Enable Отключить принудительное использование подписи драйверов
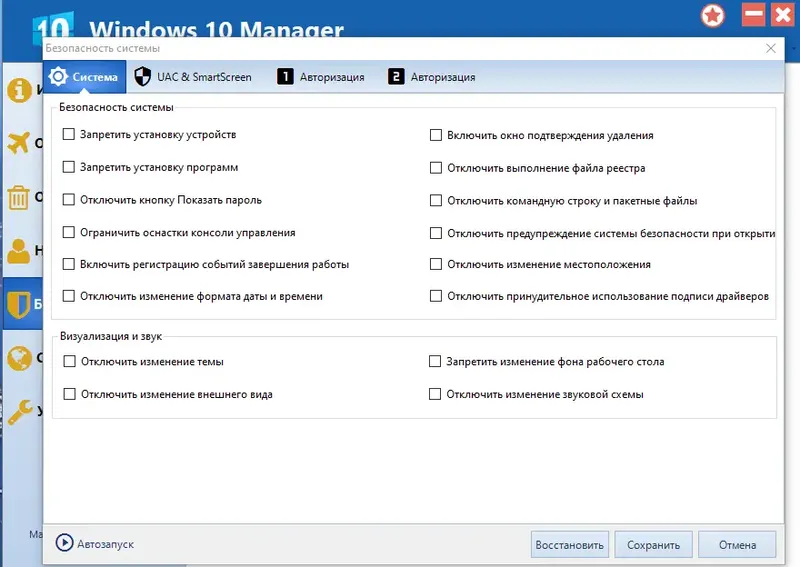The image size is (800, 567). tap(436, 296)
